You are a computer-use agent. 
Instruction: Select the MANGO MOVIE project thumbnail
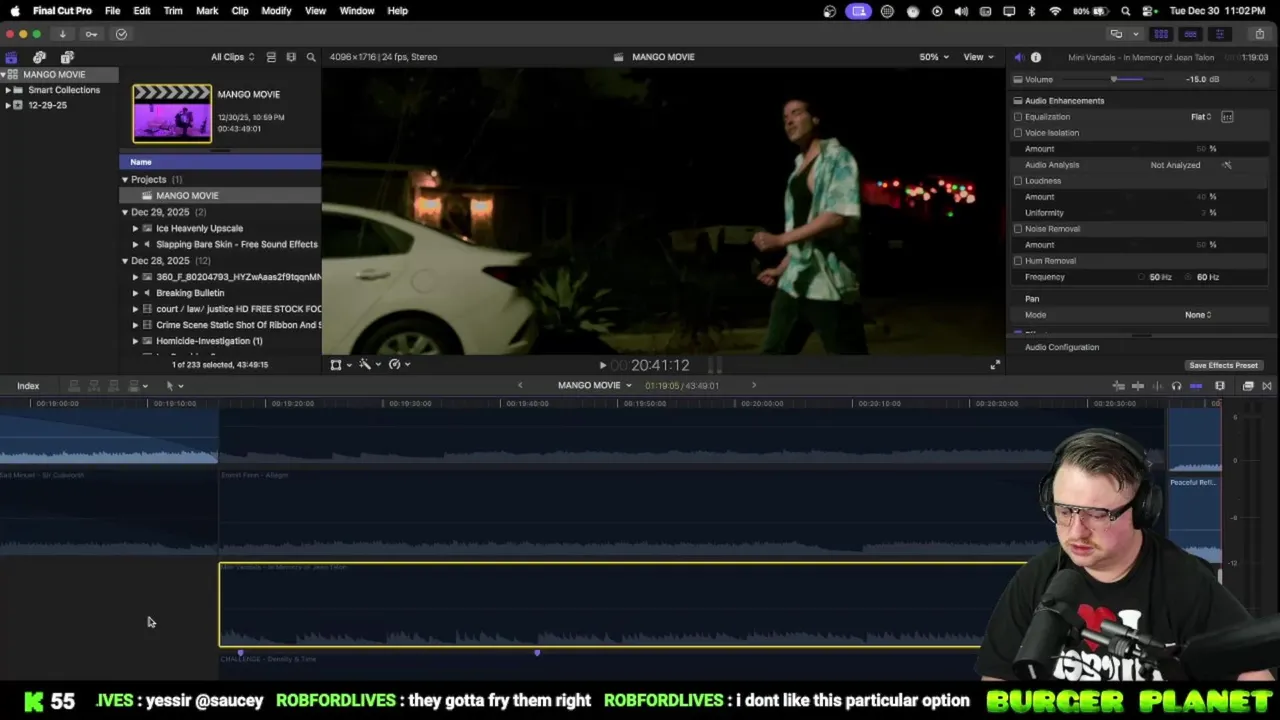pyautogui.click(x=172, y=114)
